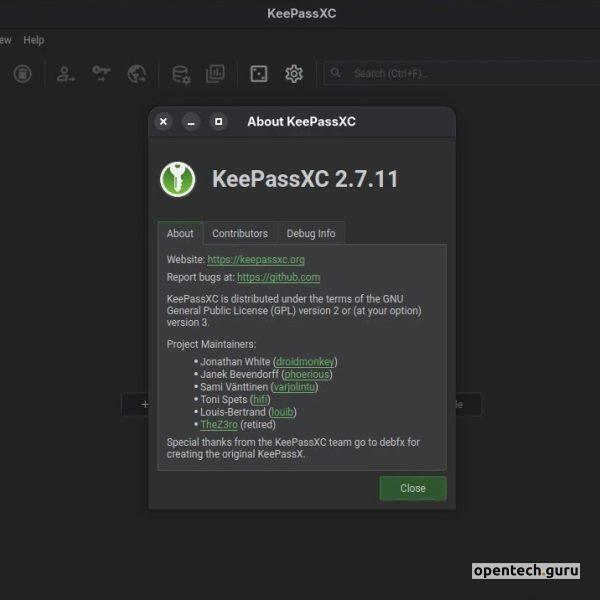Screen dimensions: 600x600
Task: Open the TheZ3ro retired maintainer link
Action: (219, 424)
